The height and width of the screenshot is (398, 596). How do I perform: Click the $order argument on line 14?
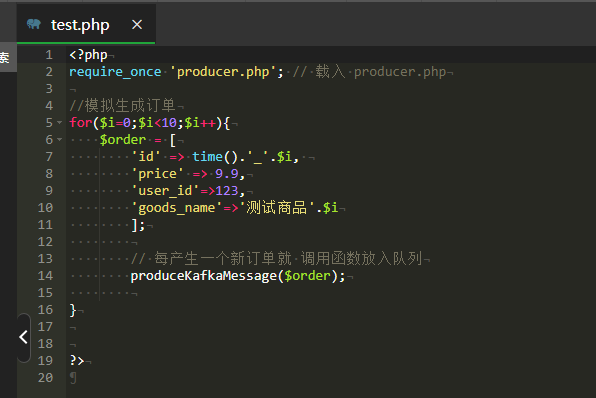coord(308,276)
